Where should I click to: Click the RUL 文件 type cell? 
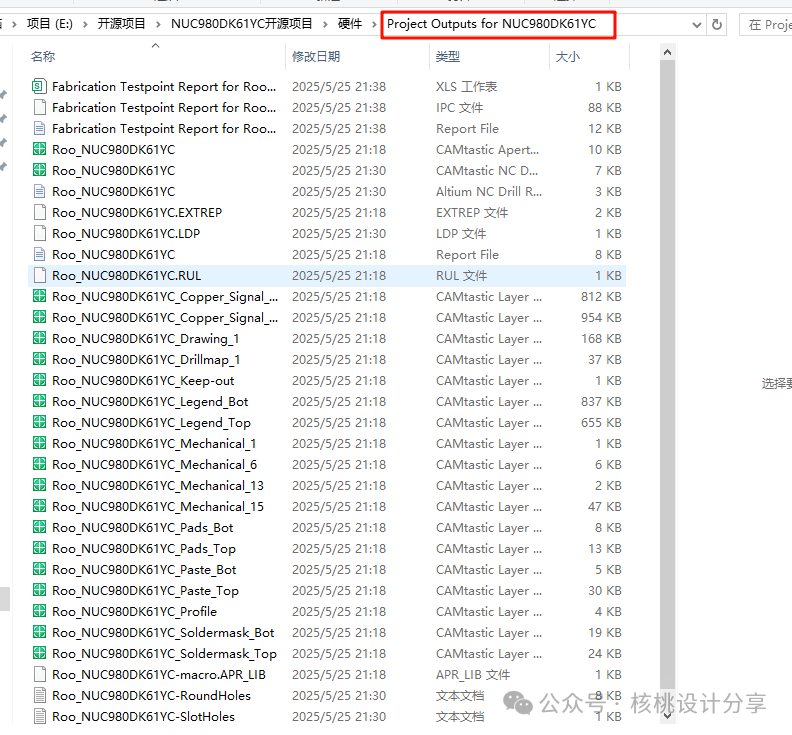462,276
